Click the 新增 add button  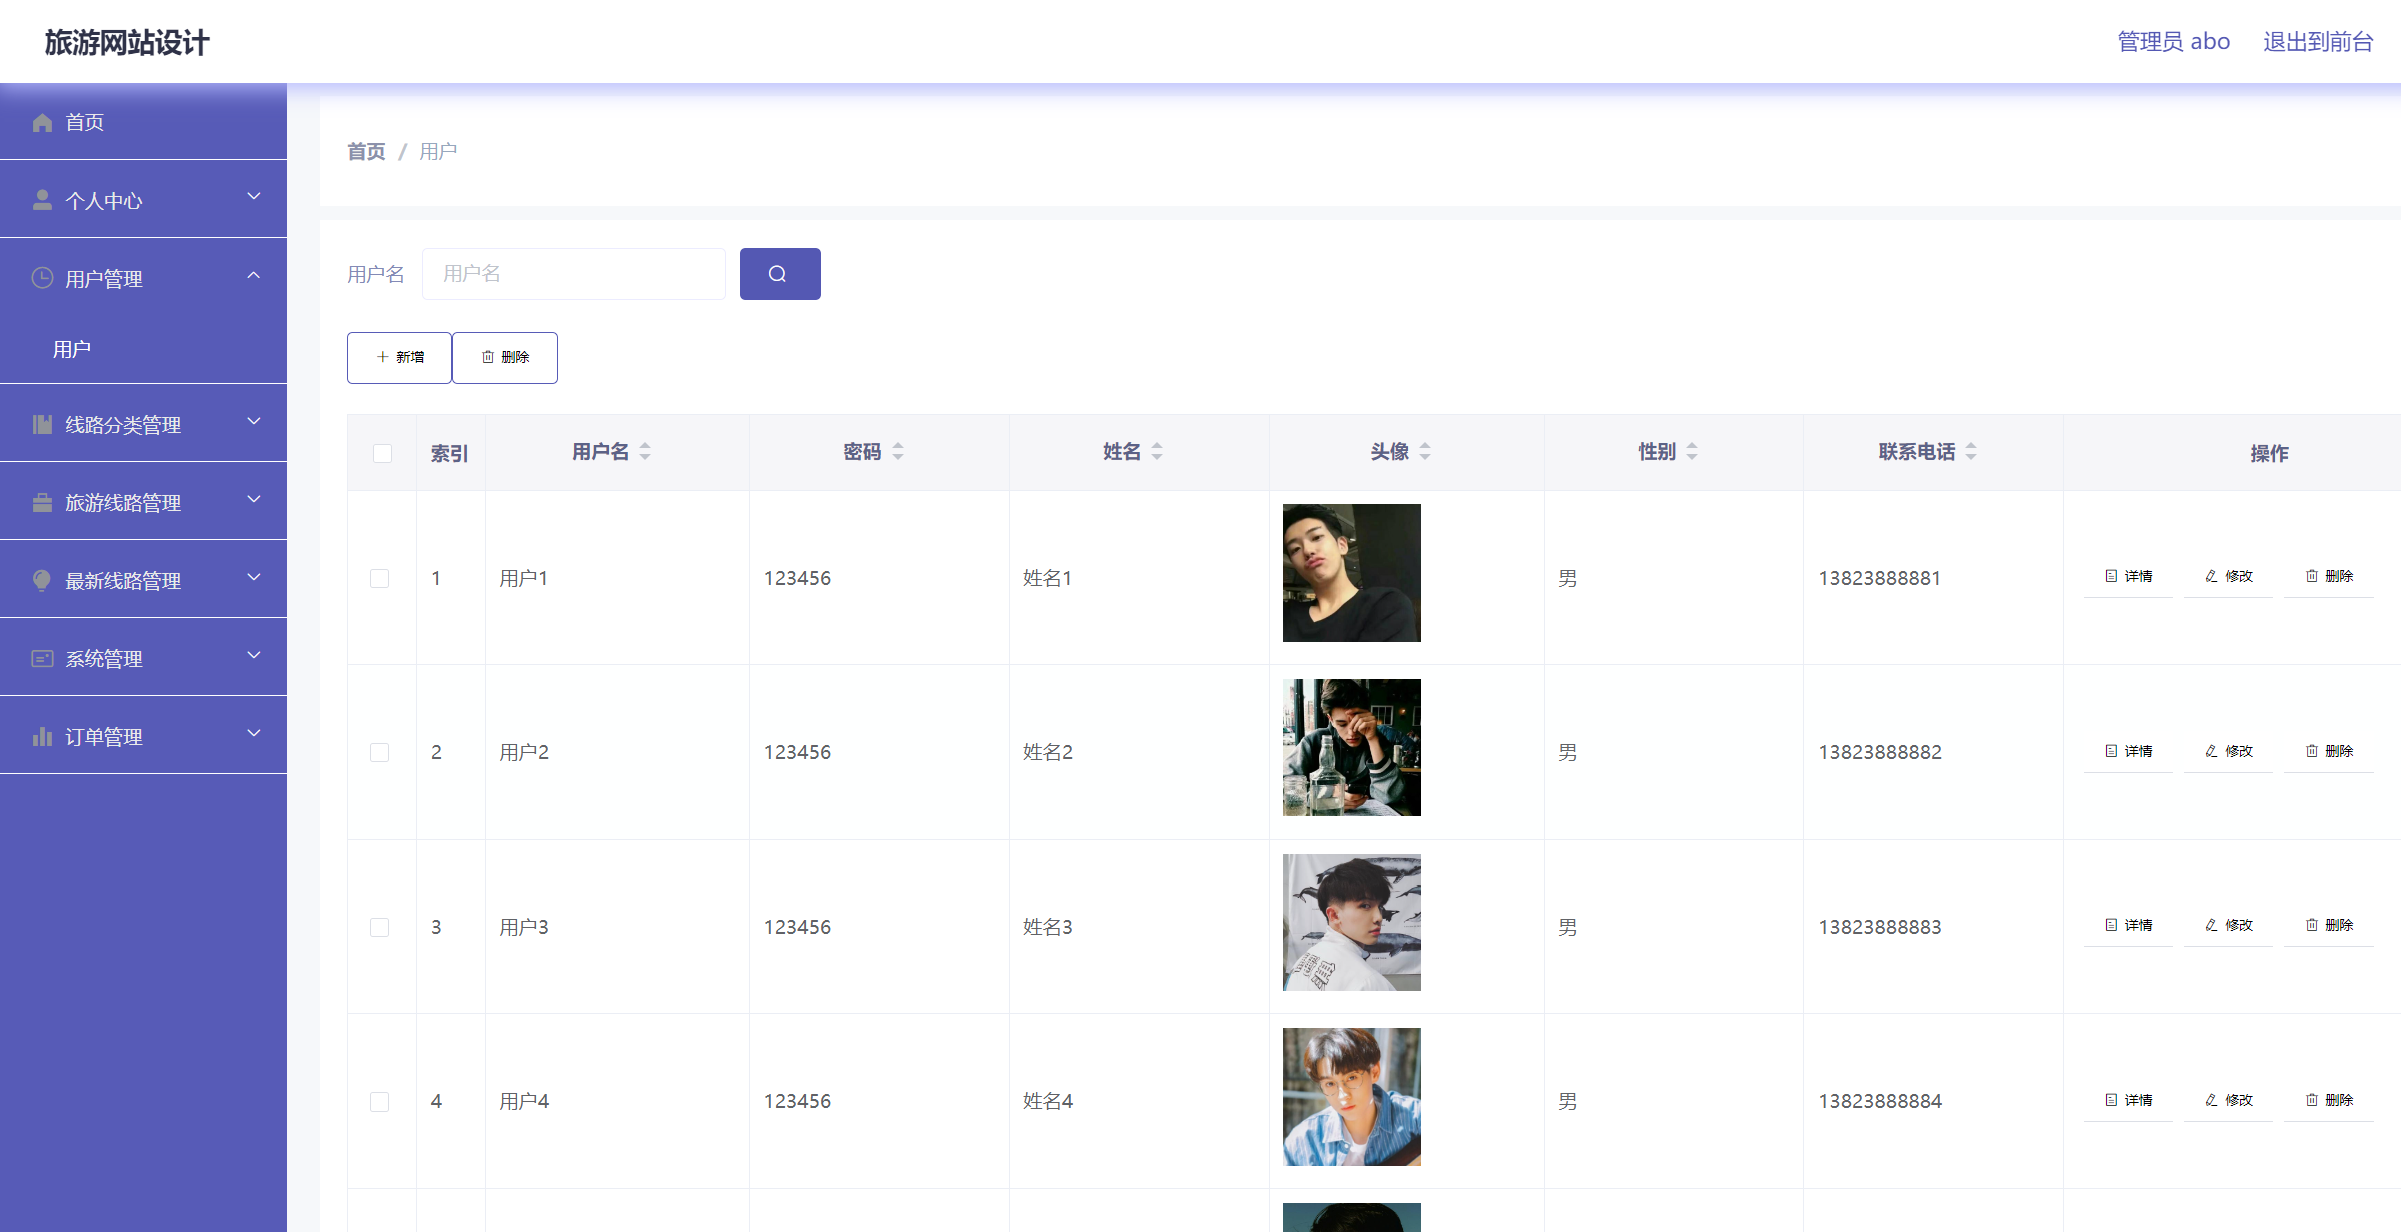click(399, 358)
